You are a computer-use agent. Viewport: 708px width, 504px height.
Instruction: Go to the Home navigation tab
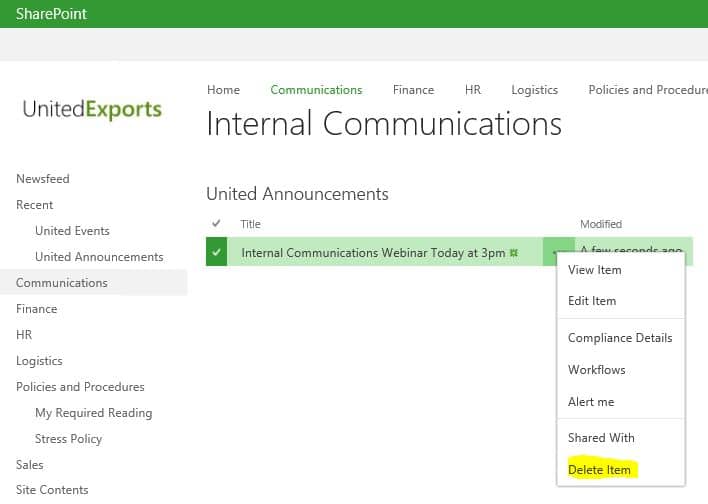click(x=224, y=90)
